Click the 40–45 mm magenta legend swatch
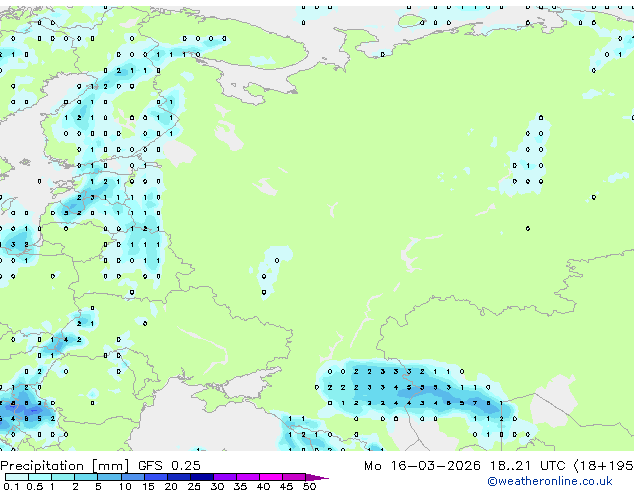Image resolution: width=634 pixels, height=490 pixels. [271, 477]
